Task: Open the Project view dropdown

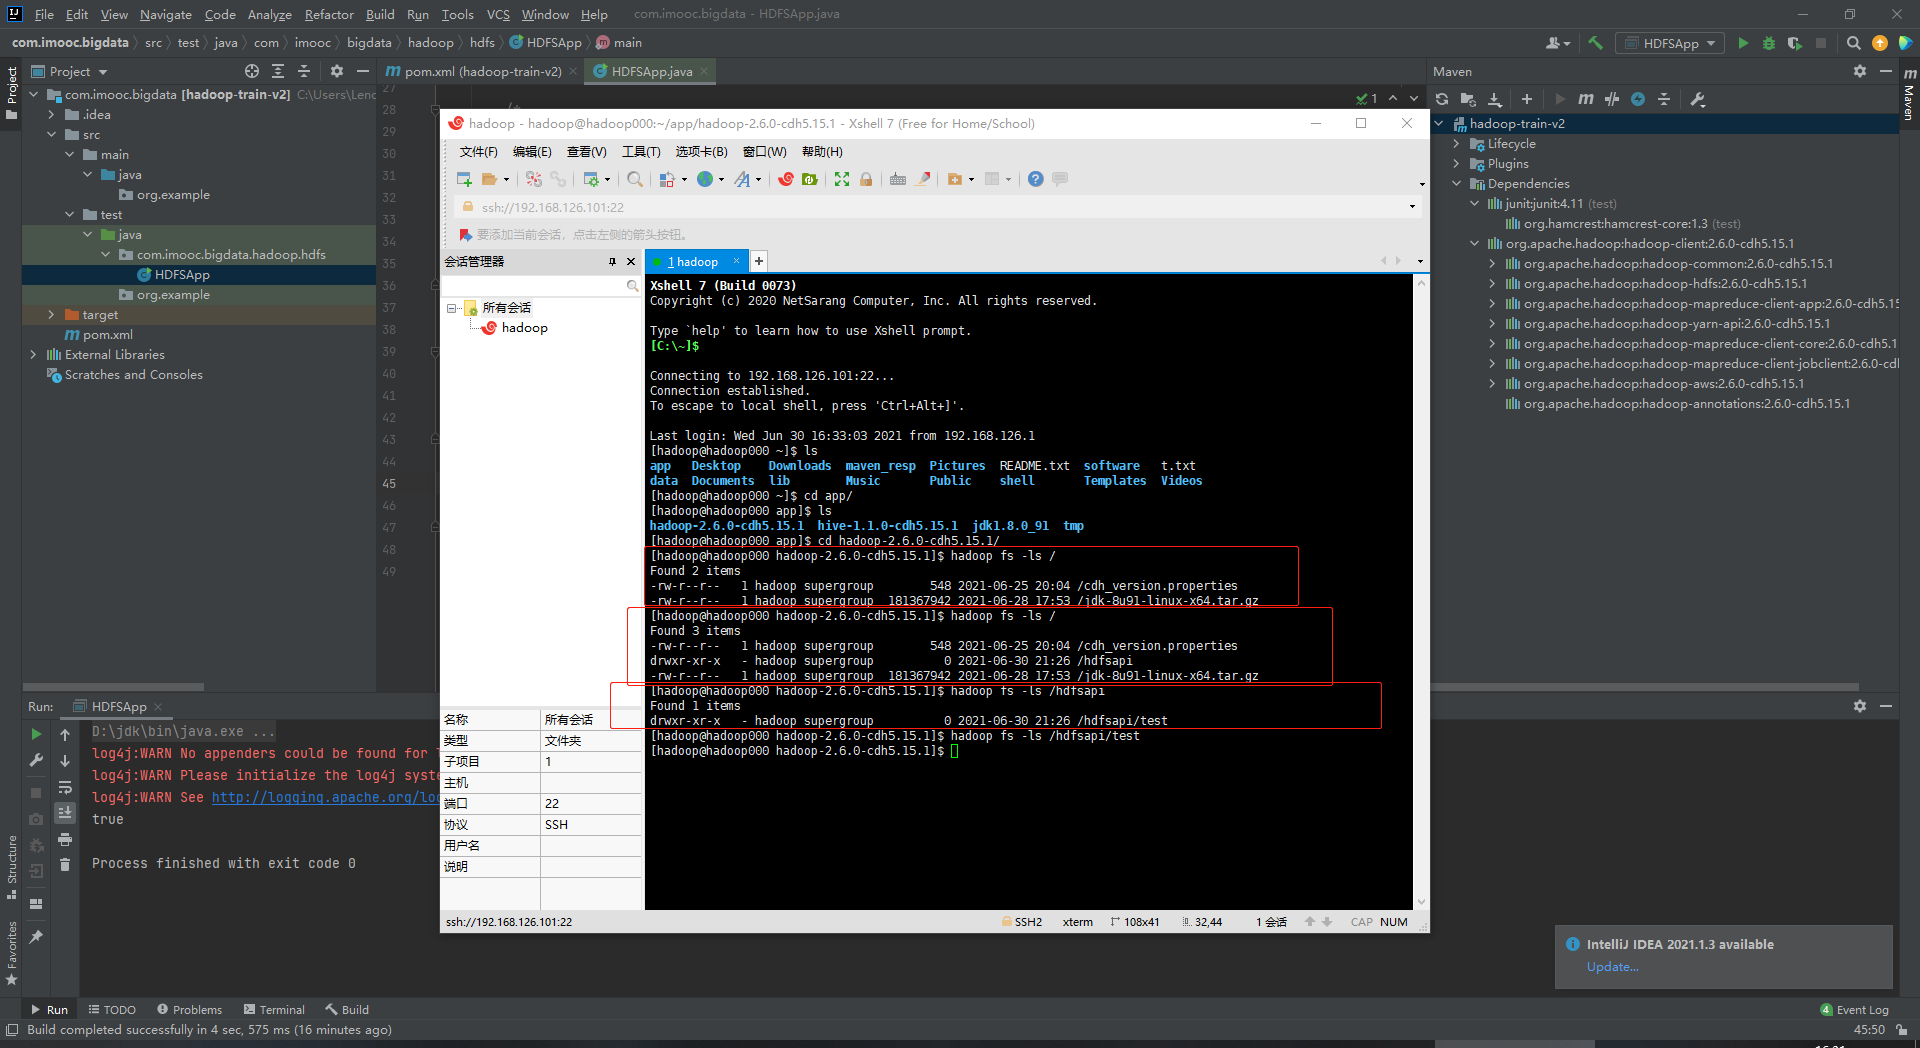Action: pyautogui.click(x=70, y=71)
